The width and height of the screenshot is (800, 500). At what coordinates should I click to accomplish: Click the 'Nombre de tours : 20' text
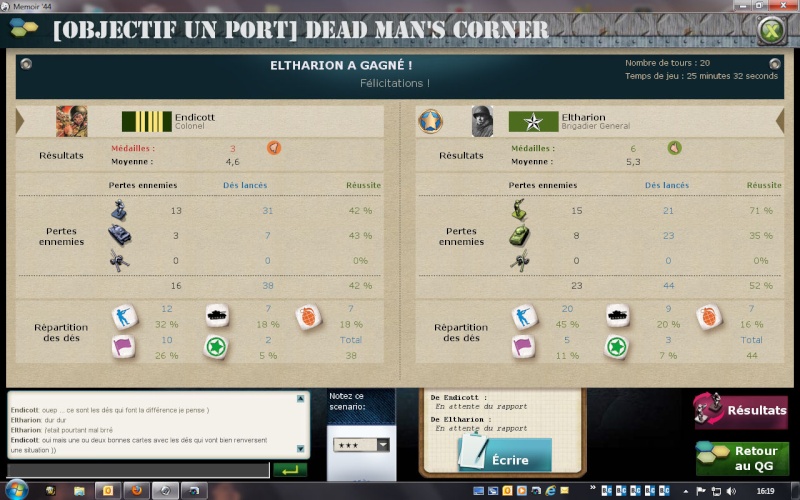tap(667, 63)
